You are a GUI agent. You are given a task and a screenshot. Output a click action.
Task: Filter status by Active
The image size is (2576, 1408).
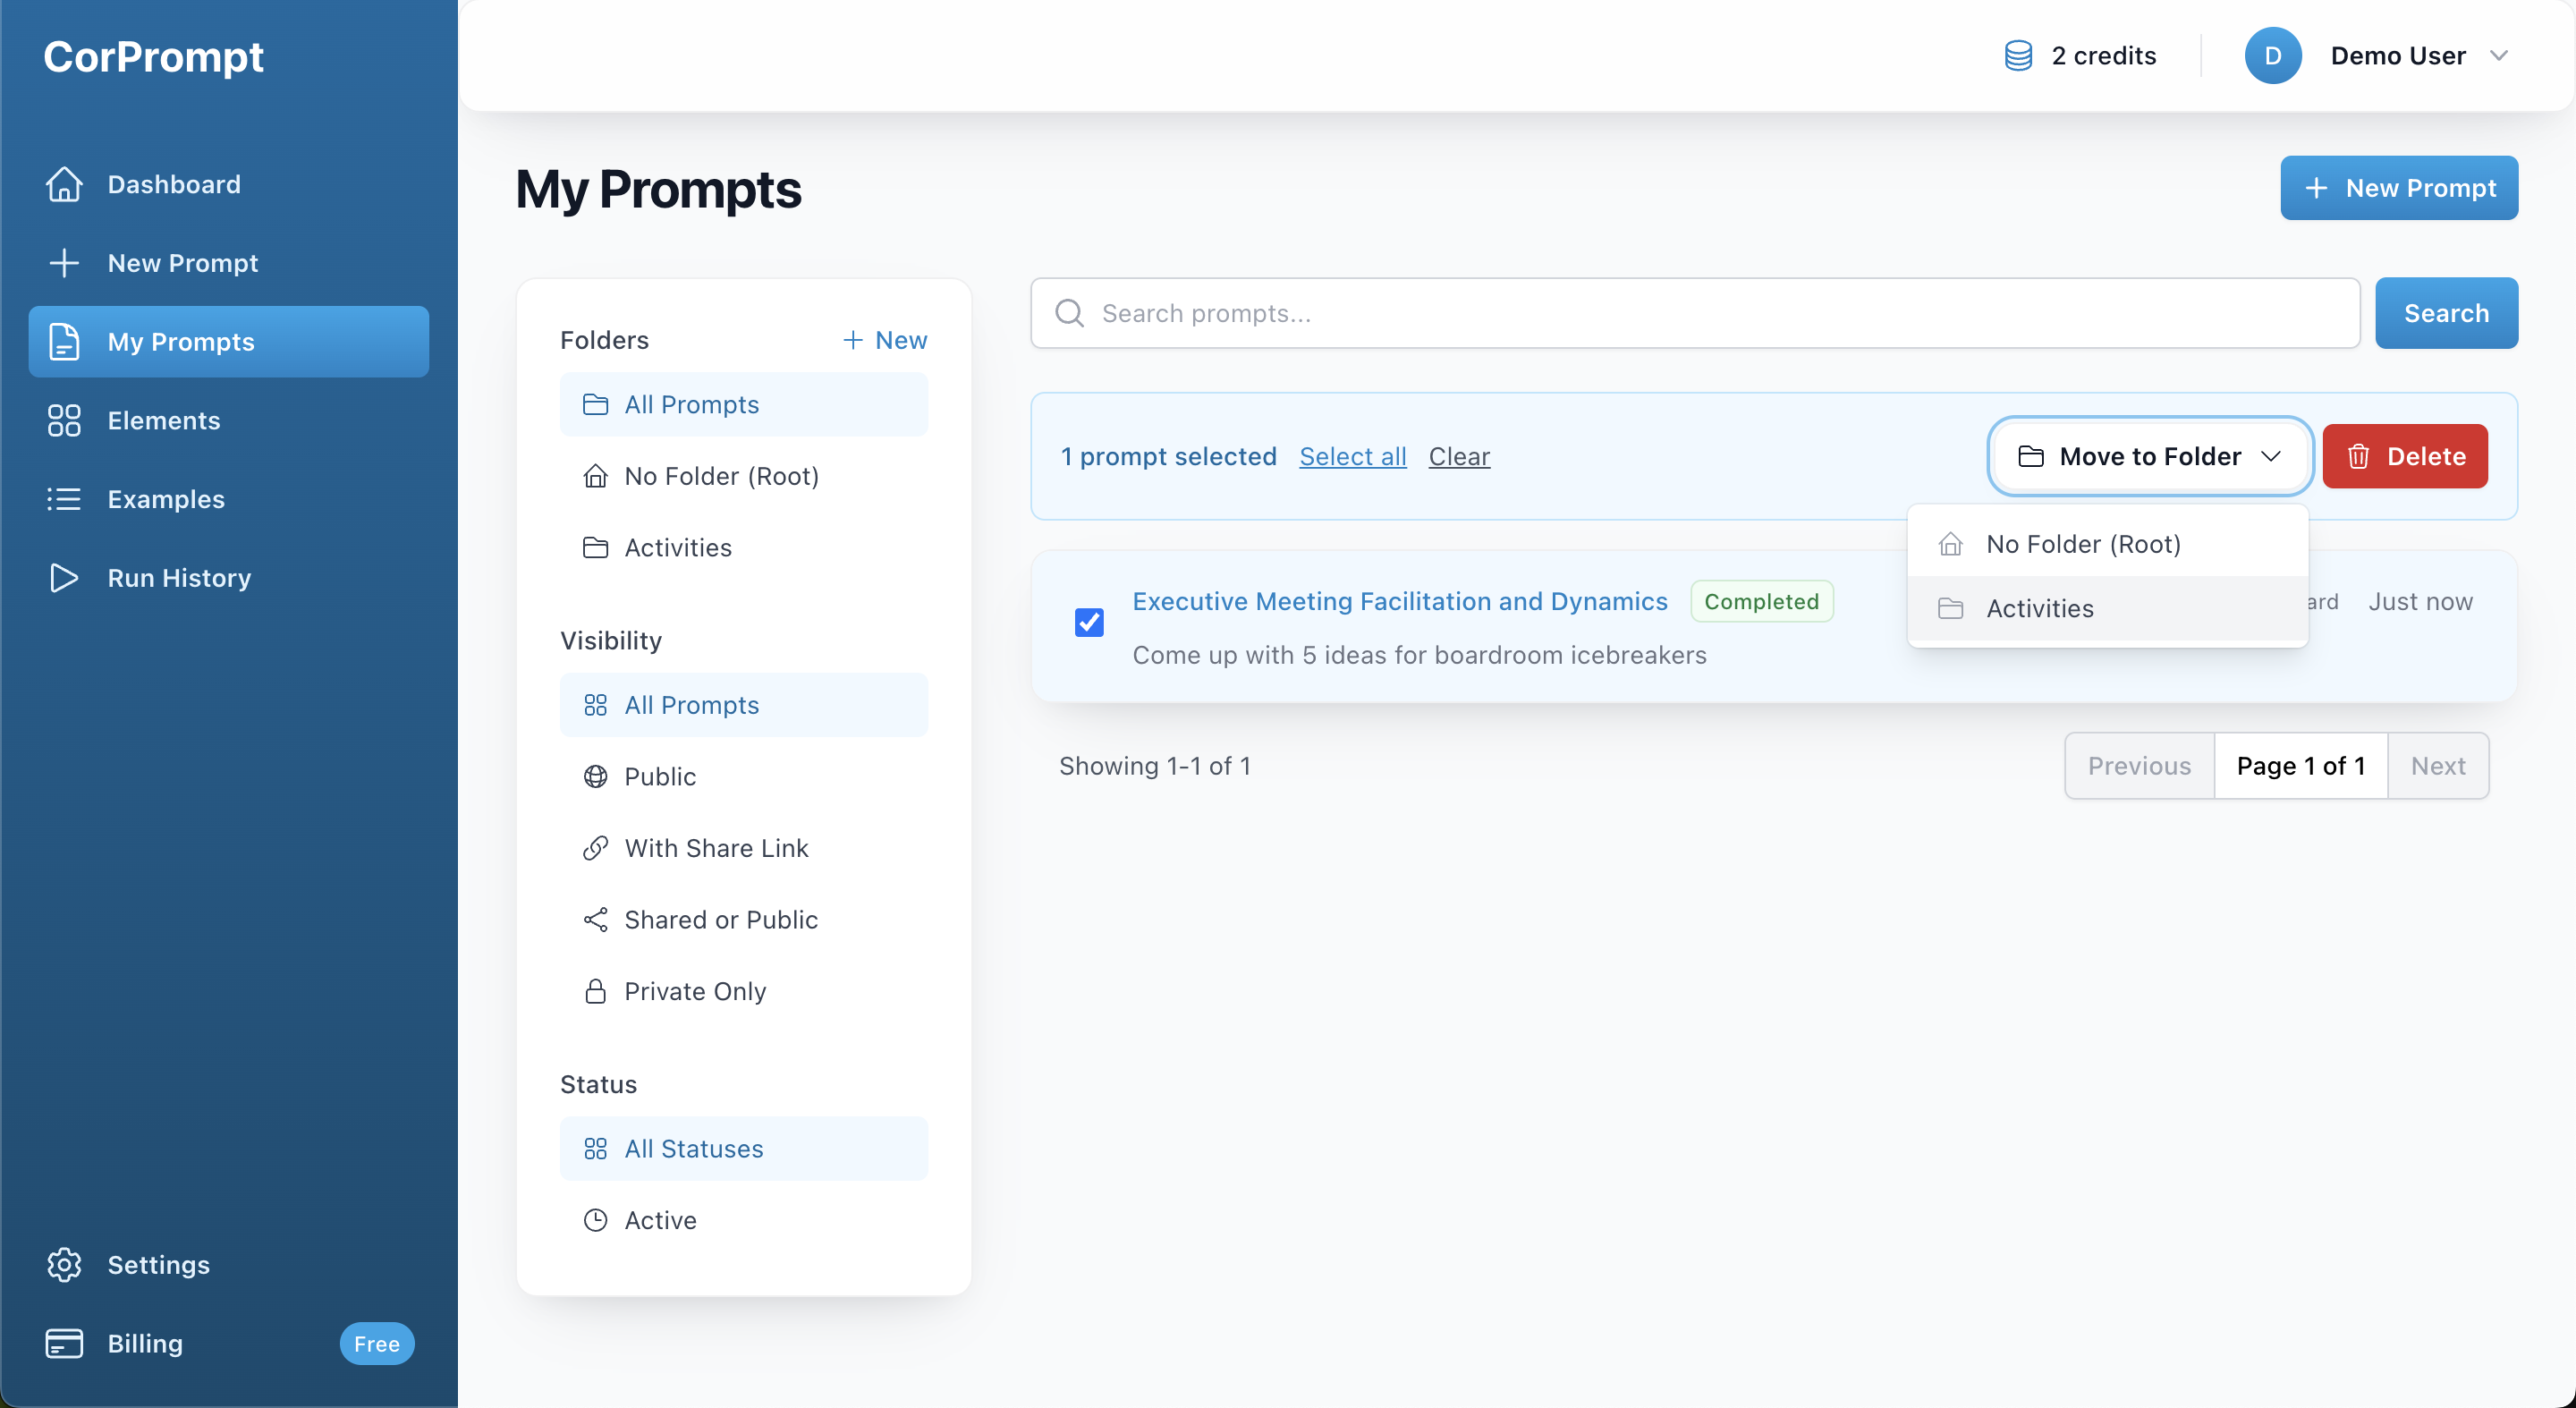pyautogui.click(x=660, y=1220)
